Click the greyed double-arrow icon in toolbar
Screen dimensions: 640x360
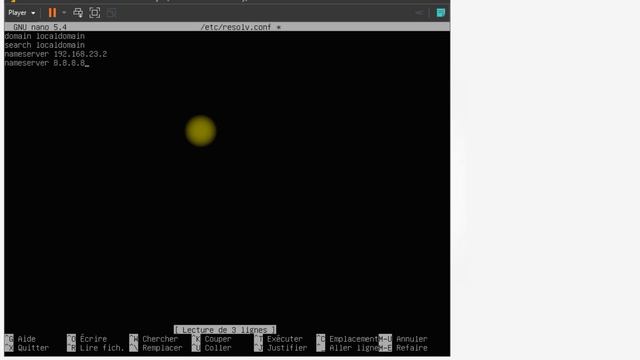[420, 13]
